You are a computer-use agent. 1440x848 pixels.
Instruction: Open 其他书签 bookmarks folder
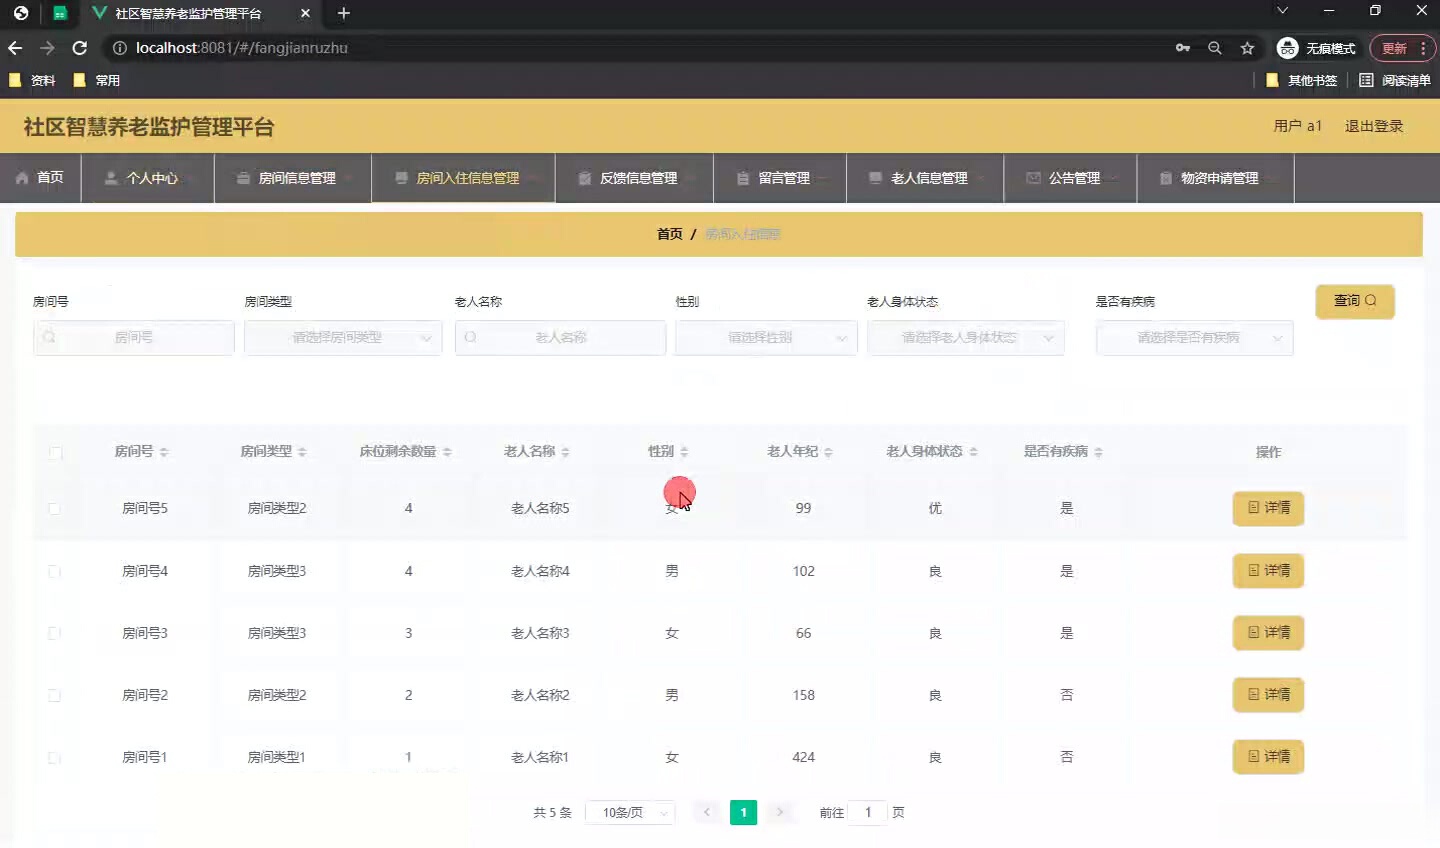click(x=1302, y=80)
